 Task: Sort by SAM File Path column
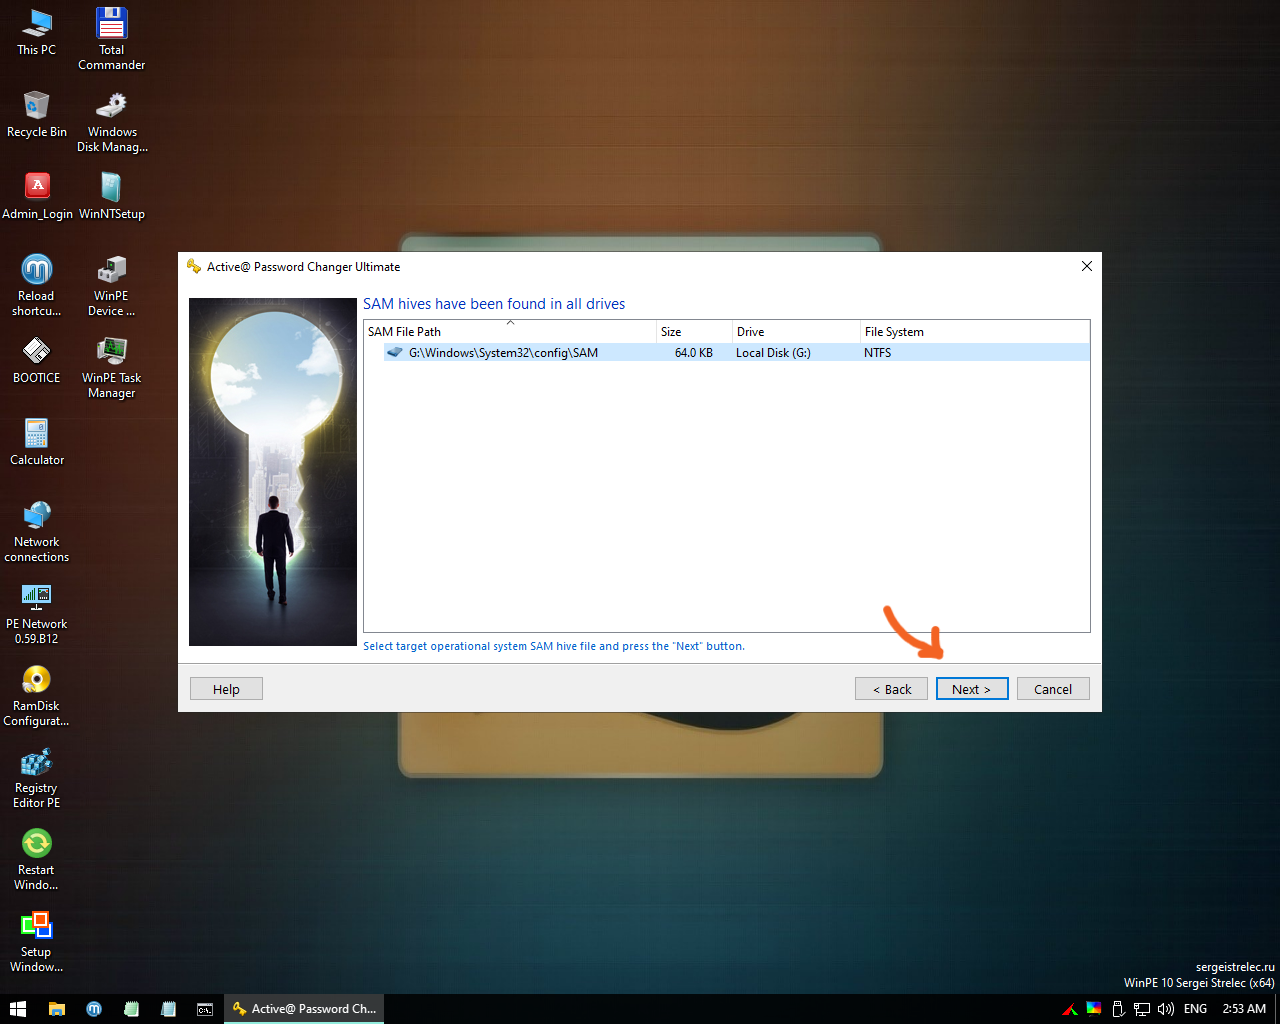click(x=510, y=331)
